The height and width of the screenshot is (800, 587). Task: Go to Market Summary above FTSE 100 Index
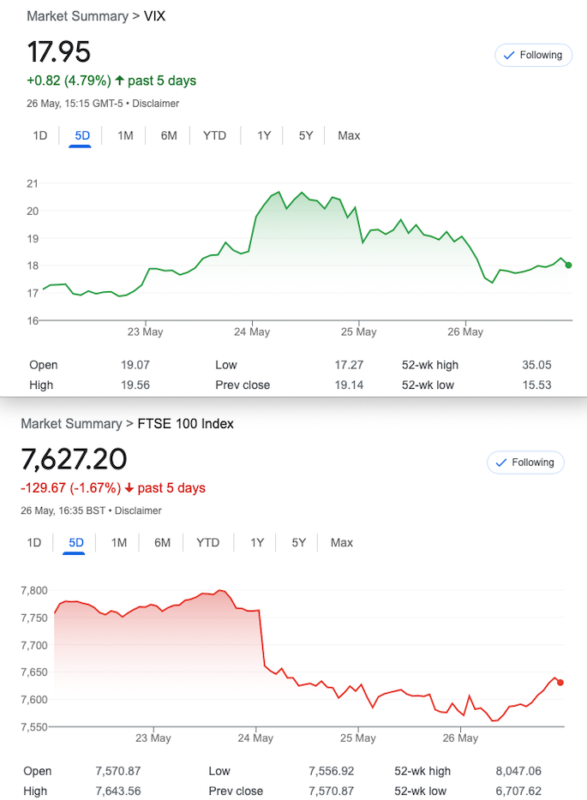(x=71, y=423)
